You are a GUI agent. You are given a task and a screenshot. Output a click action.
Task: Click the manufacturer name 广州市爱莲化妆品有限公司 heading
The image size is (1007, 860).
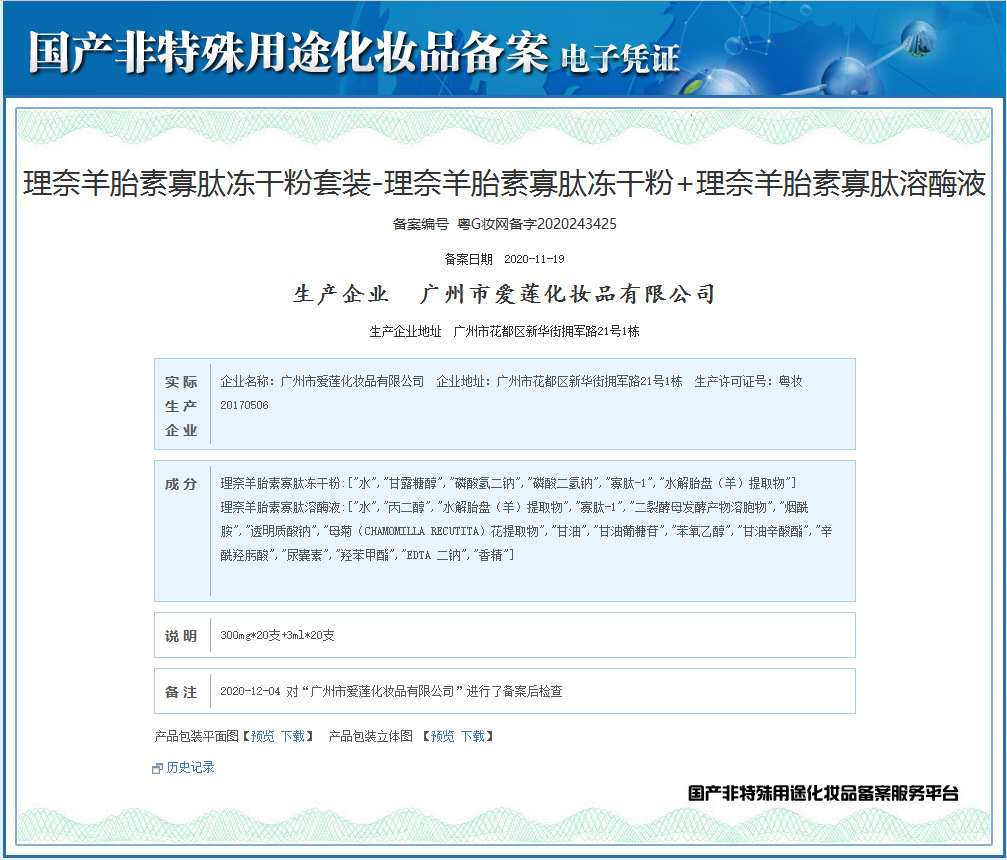point(567,294)
